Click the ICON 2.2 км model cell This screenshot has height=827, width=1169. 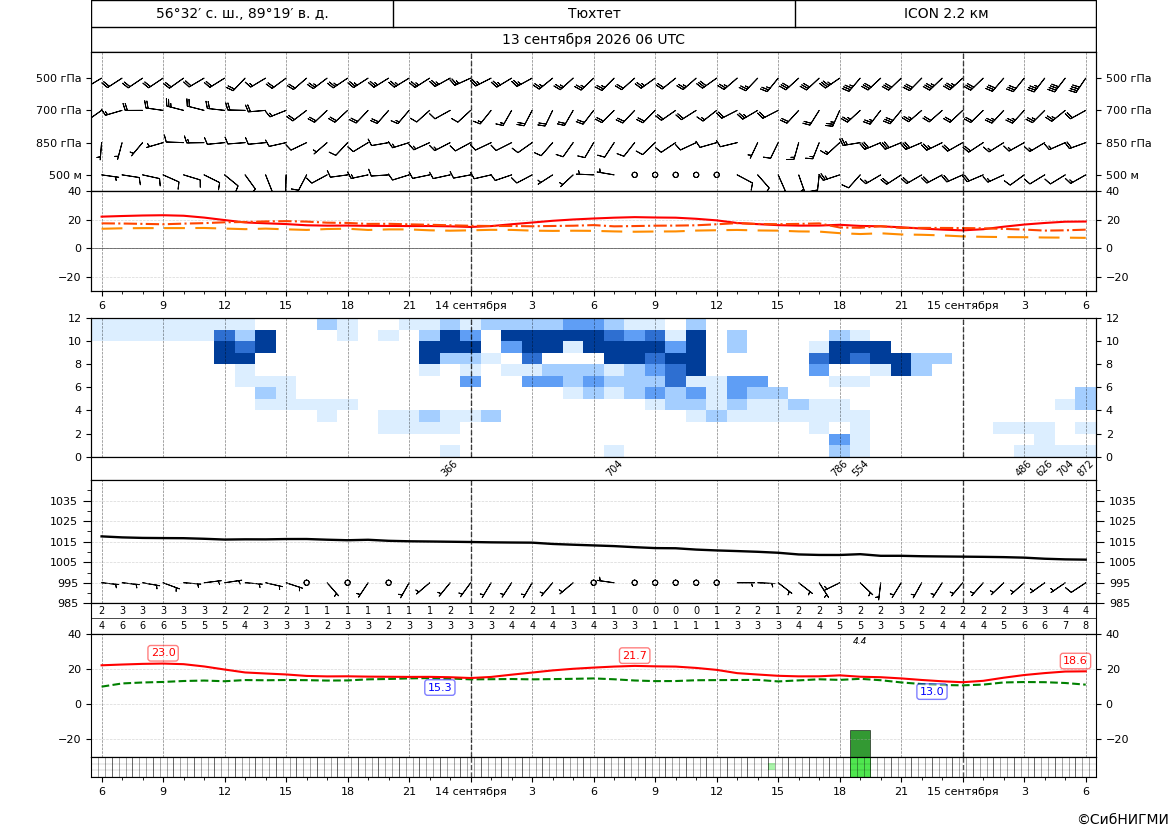pos(946,13)
